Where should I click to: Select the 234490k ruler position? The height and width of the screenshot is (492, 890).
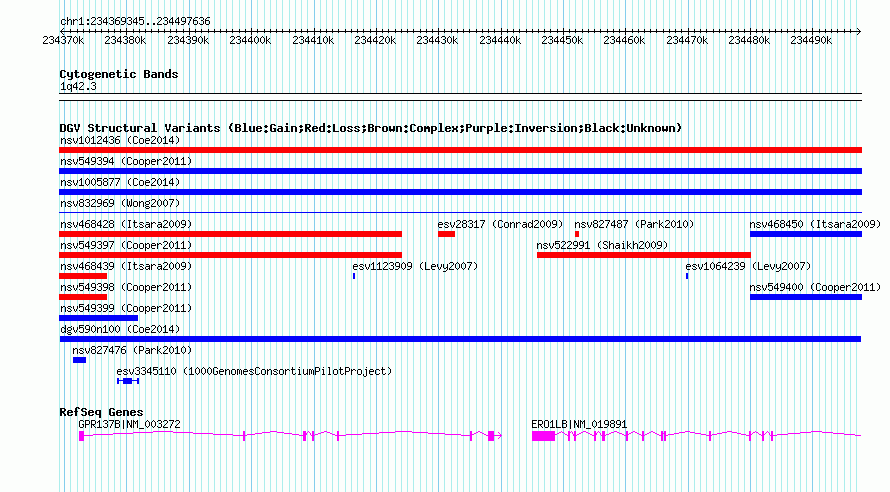click(x=811, y=40)
